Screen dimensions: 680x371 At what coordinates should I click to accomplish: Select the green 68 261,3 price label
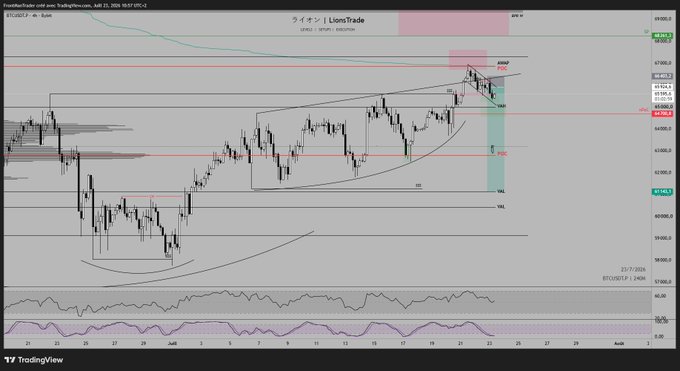coord(662,36)
